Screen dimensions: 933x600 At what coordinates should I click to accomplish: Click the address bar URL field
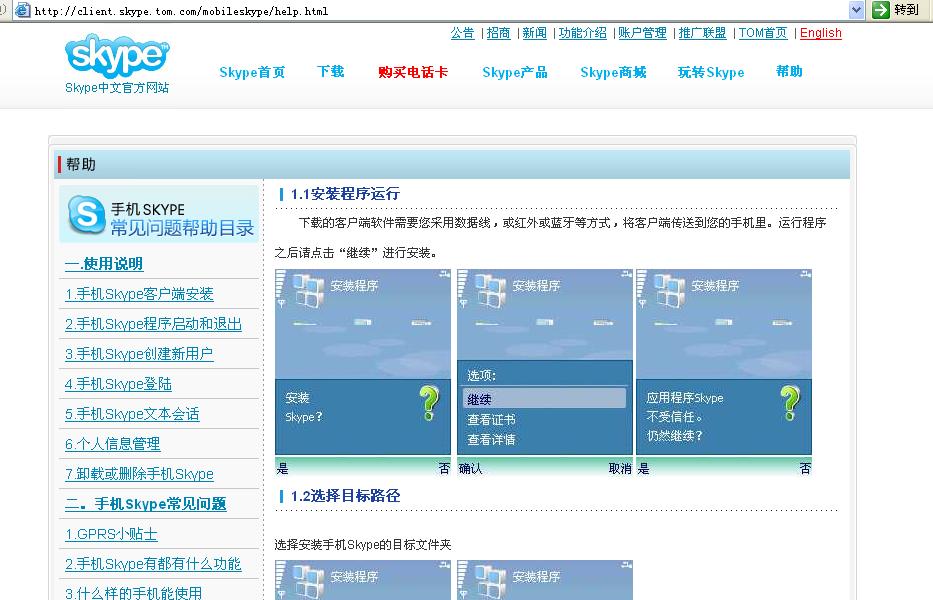(x=440, y=11)
